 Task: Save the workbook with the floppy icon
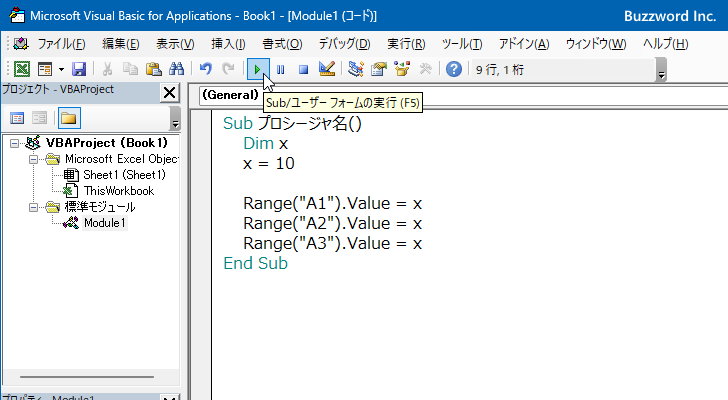(x=79, y=70)
